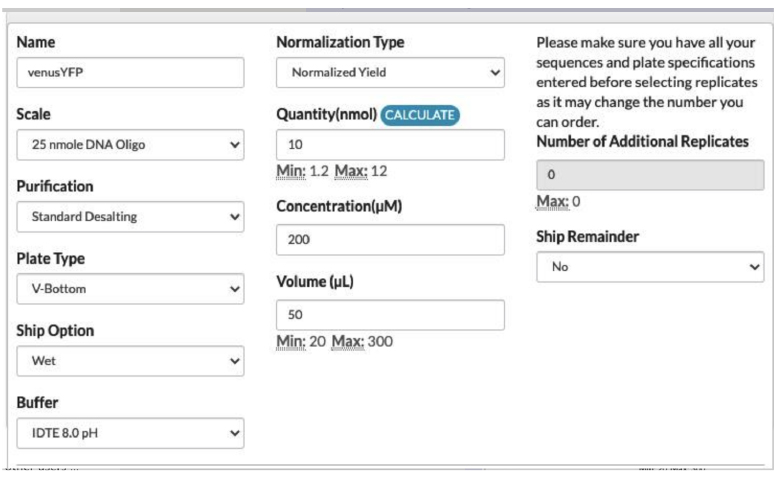
Task: Click the Ship Remainder heading label
Action: (x=591, y=238)
